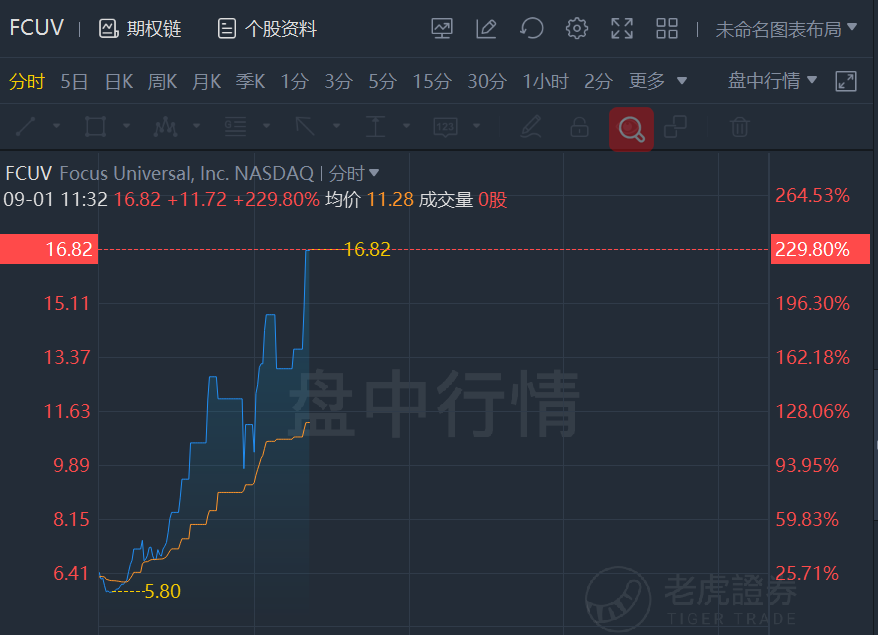Open the 盘中行情 session dropdown

772,81
